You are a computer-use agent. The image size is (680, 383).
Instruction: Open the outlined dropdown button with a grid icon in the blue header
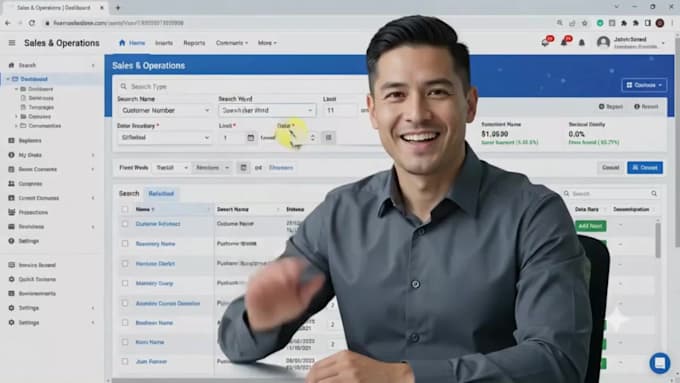644,85
